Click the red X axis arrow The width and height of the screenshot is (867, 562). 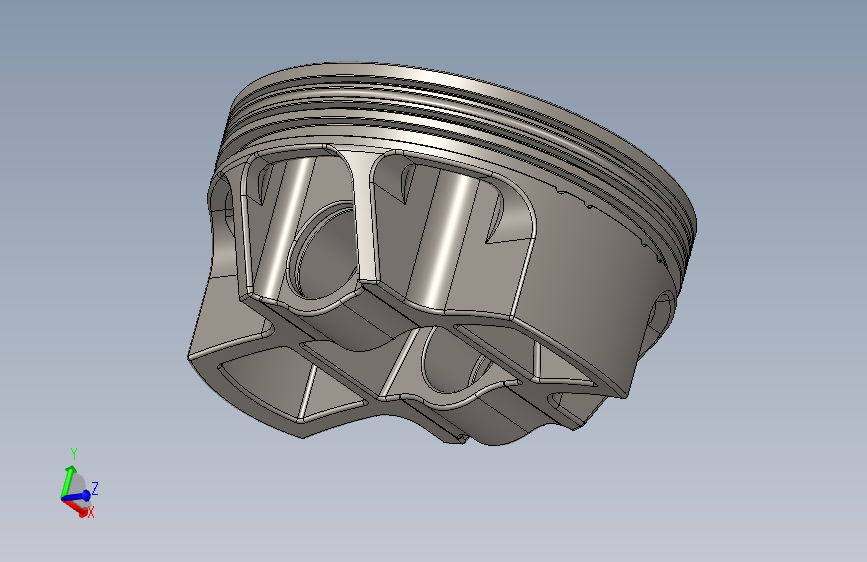[76, 508]
